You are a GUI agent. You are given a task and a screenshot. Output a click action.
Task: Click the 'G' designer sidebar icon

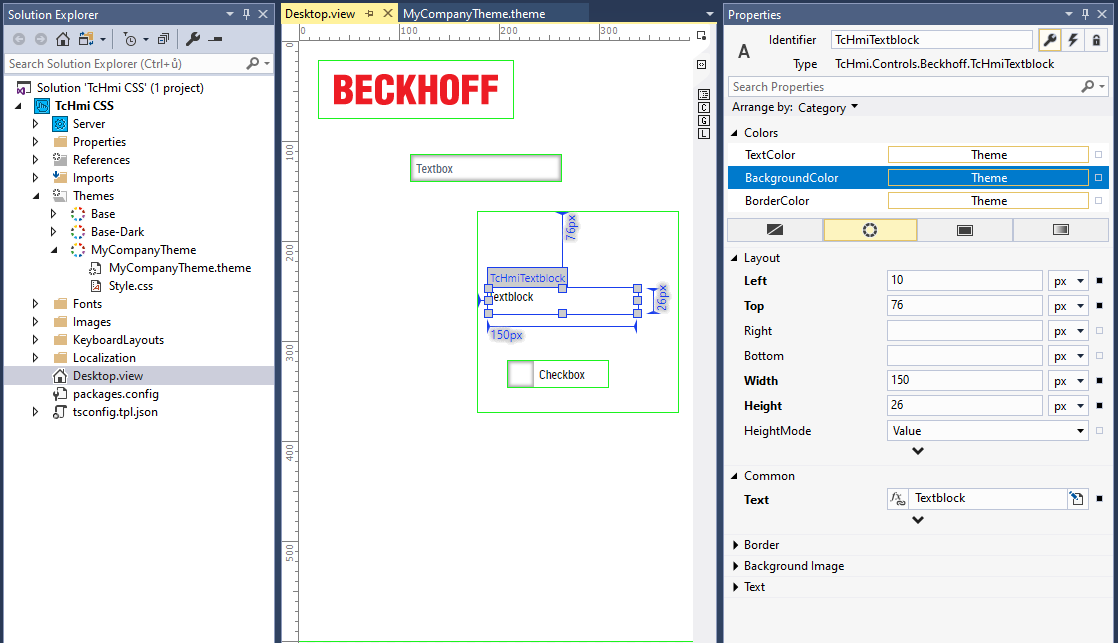coord(704,120)
